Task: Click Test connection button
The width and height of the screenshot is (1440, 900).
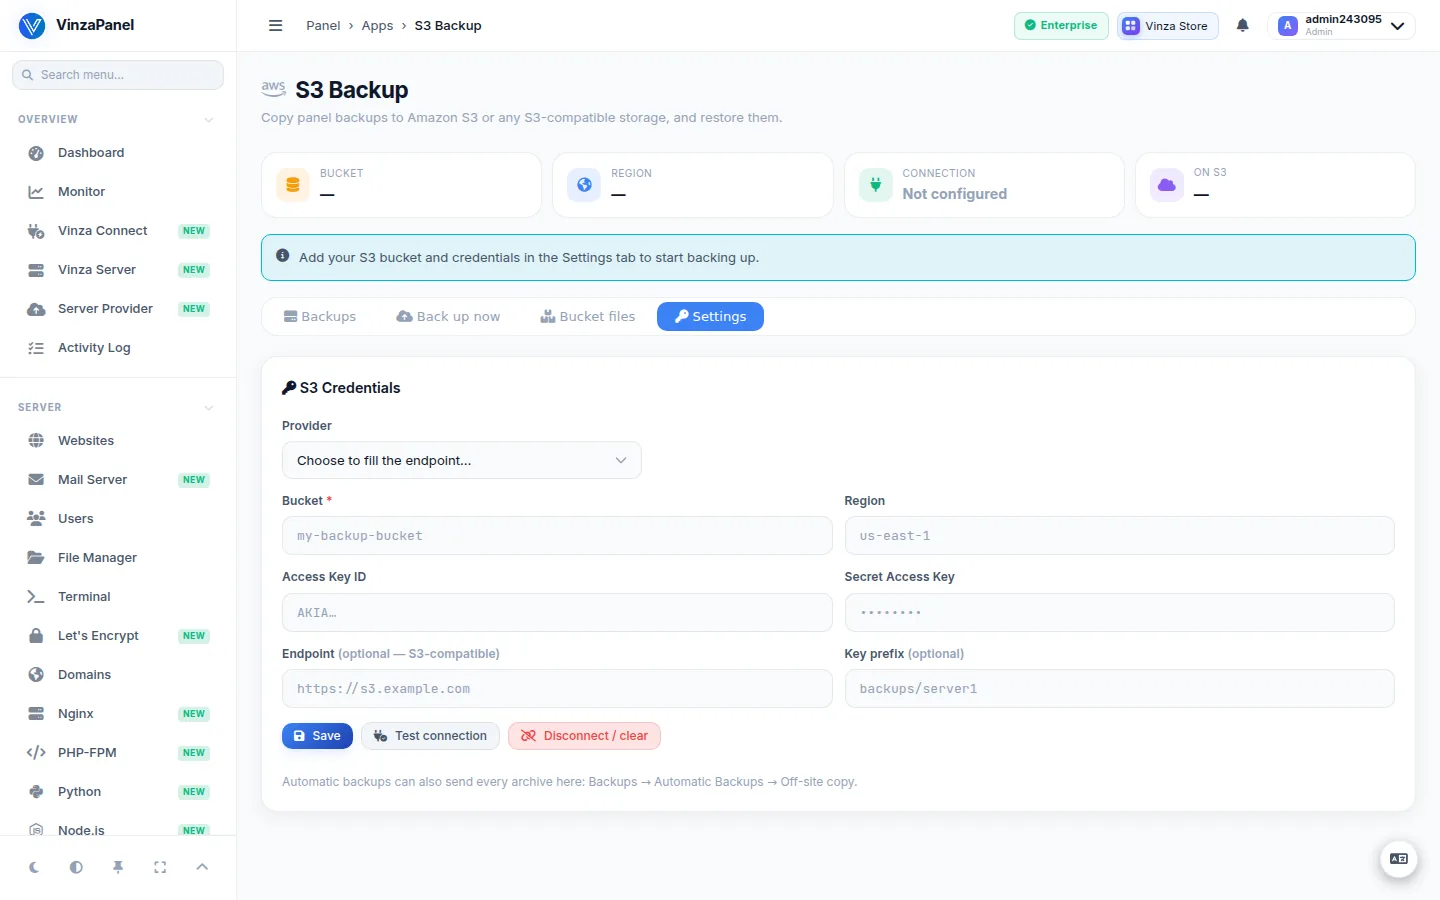Action: [430, 736]
